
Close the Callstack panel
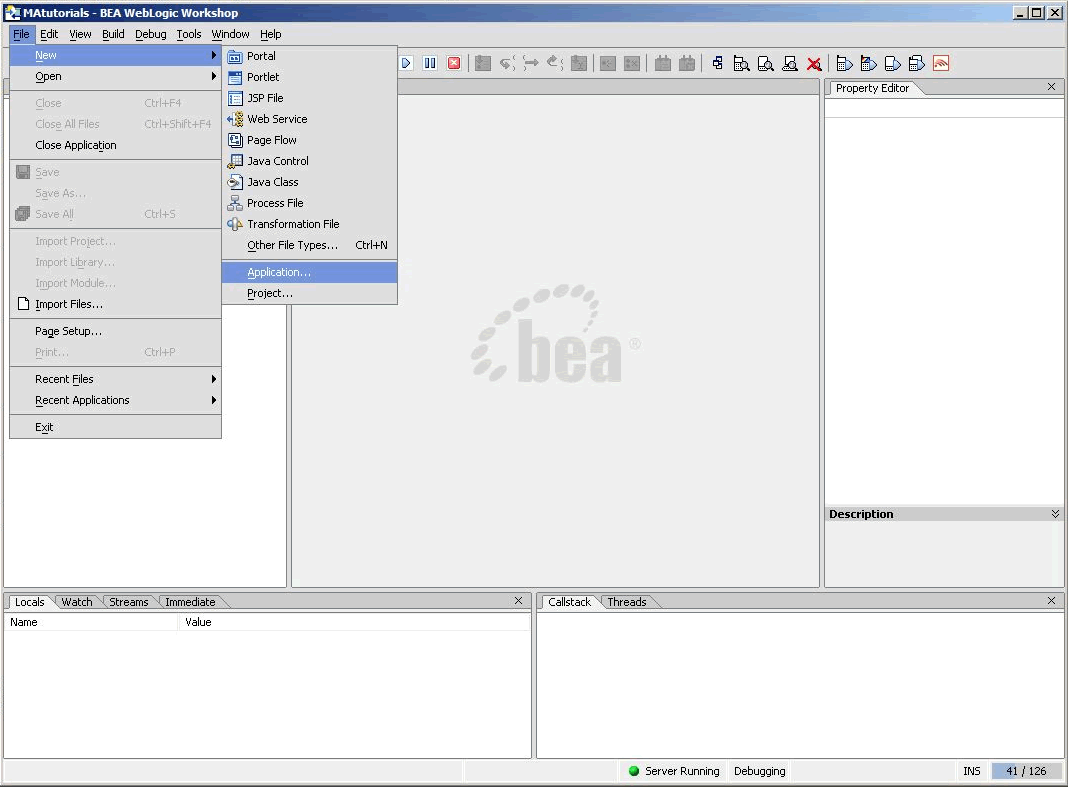pos(1051,600)
